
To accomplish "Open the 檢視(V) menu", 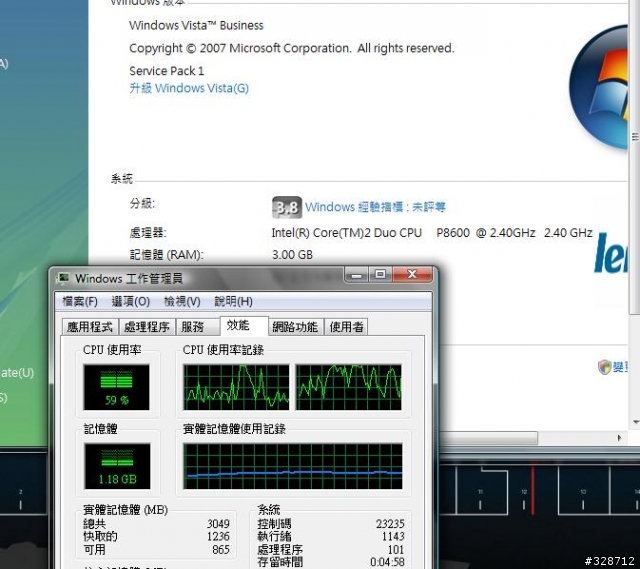I will (x=182, y=302).
